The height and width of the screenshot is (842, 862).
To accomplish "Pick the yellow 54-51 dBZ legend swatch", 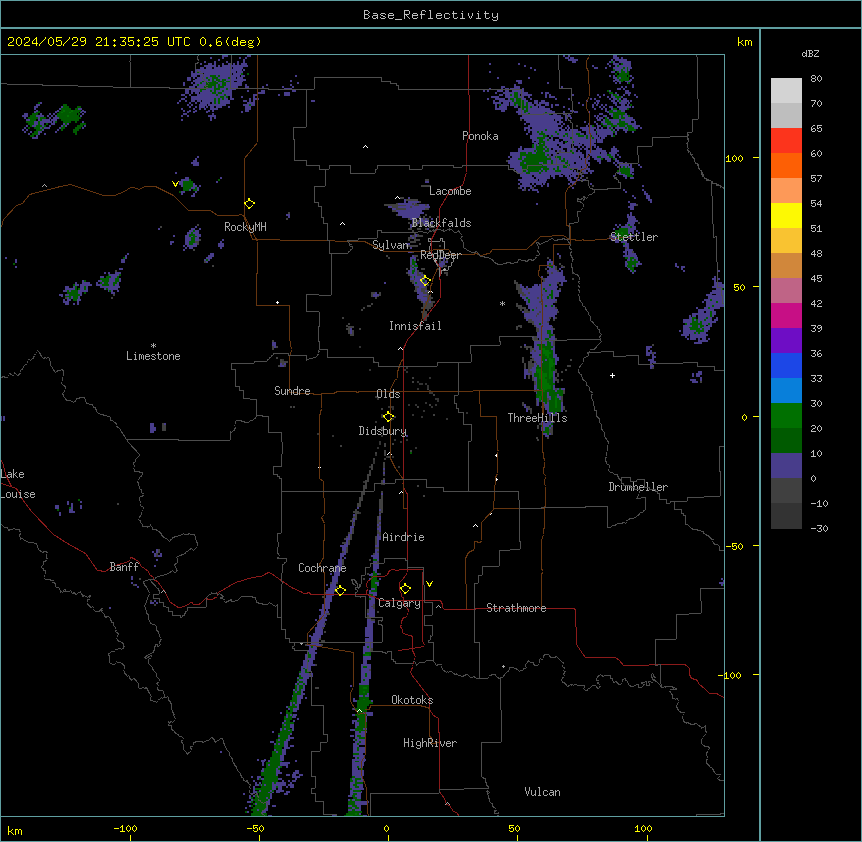I will click(x=786, y=215).
